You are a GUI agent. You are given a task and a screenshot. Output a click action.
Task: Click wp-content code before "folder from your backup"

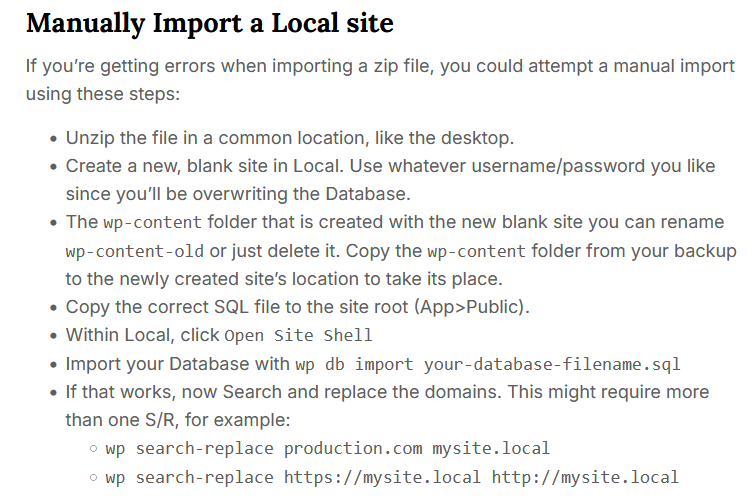coord(476,250)
